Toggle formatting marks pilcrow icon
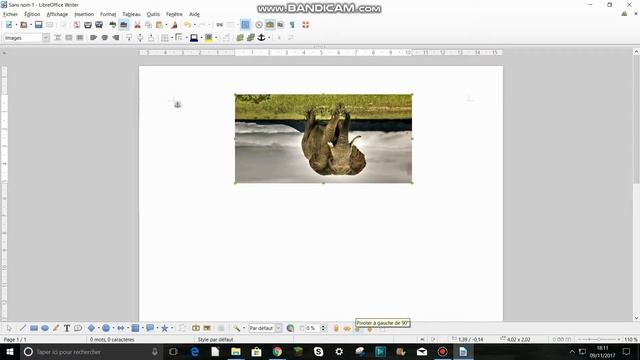Screen dimensions: 640x360 (292, 25)
